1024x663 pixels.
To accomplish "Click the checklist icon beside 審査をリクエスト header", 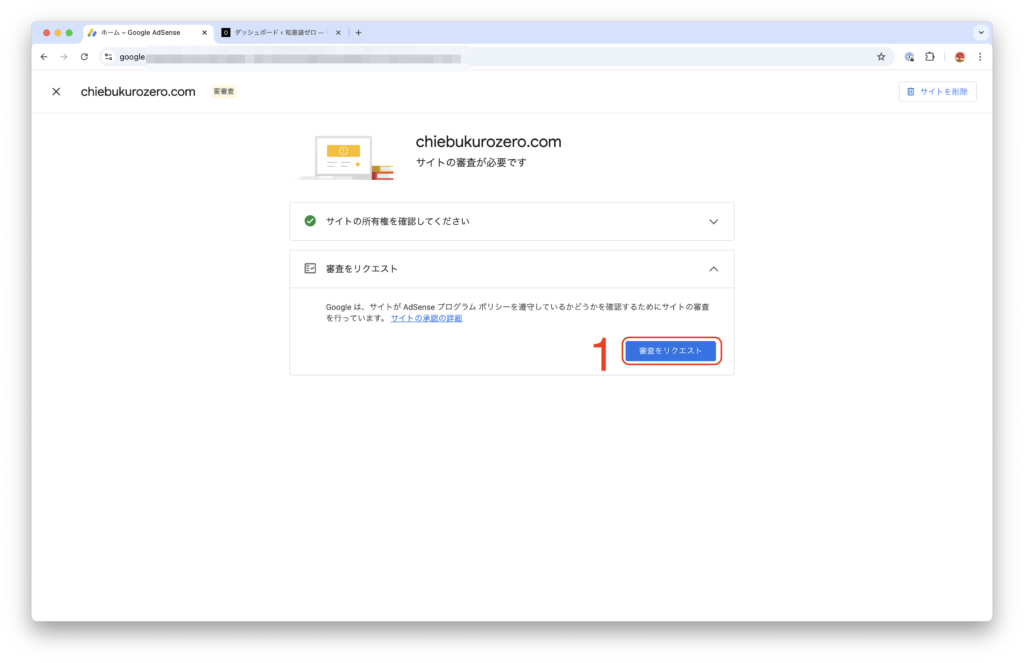I will pyautogui.click(x=310, y=268).
